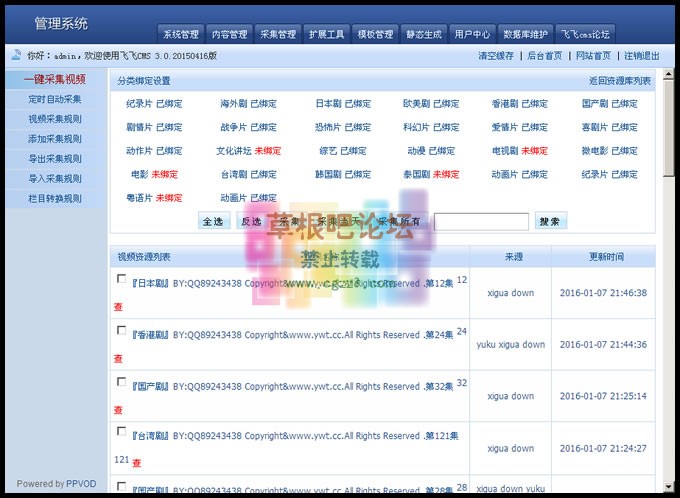The width and height of the screenshot is (680, 498).
Task: Log out via 注销退出
Action: pyautogui.click(x=642, y=56)
